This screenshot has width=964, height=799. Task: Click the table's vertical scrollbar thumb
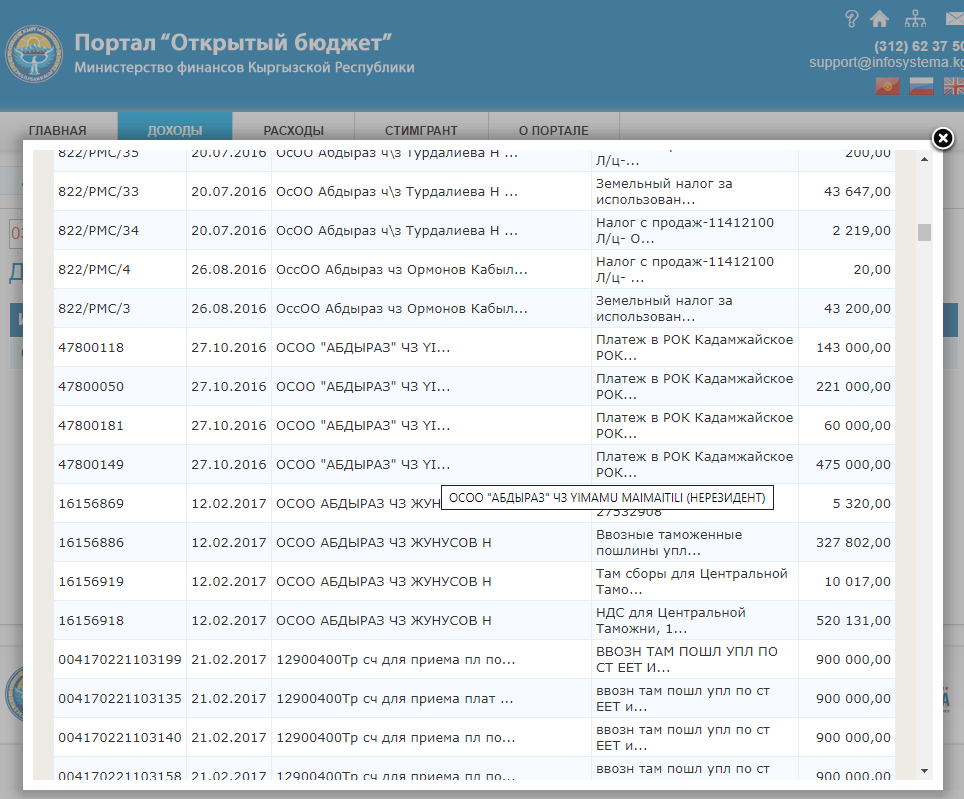(x=924, y=232)
